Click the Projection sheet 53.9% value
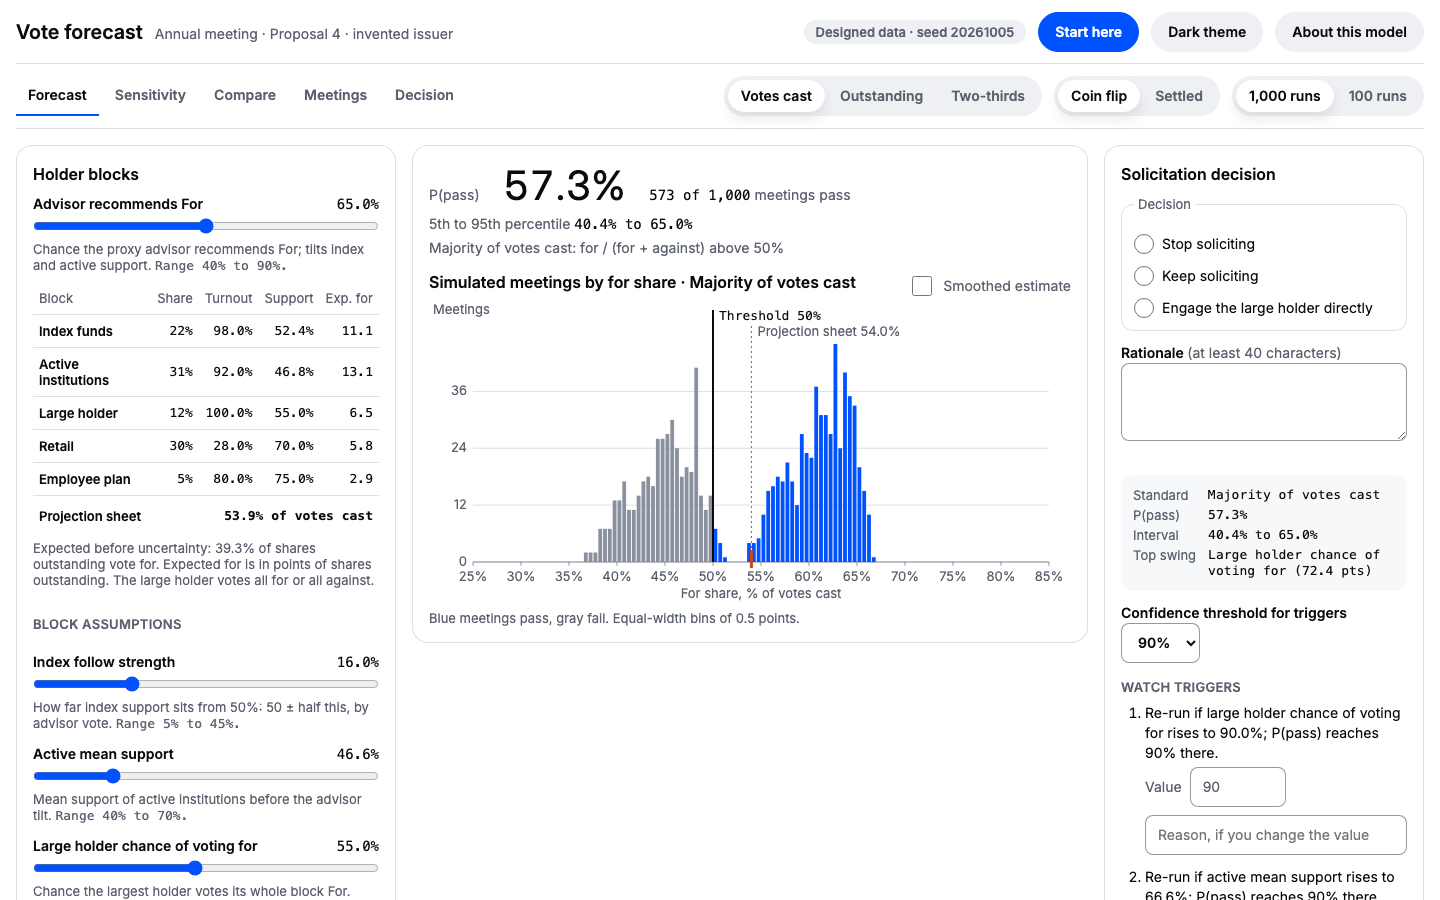Screen dimensions: 1440x900 (298, 516)
